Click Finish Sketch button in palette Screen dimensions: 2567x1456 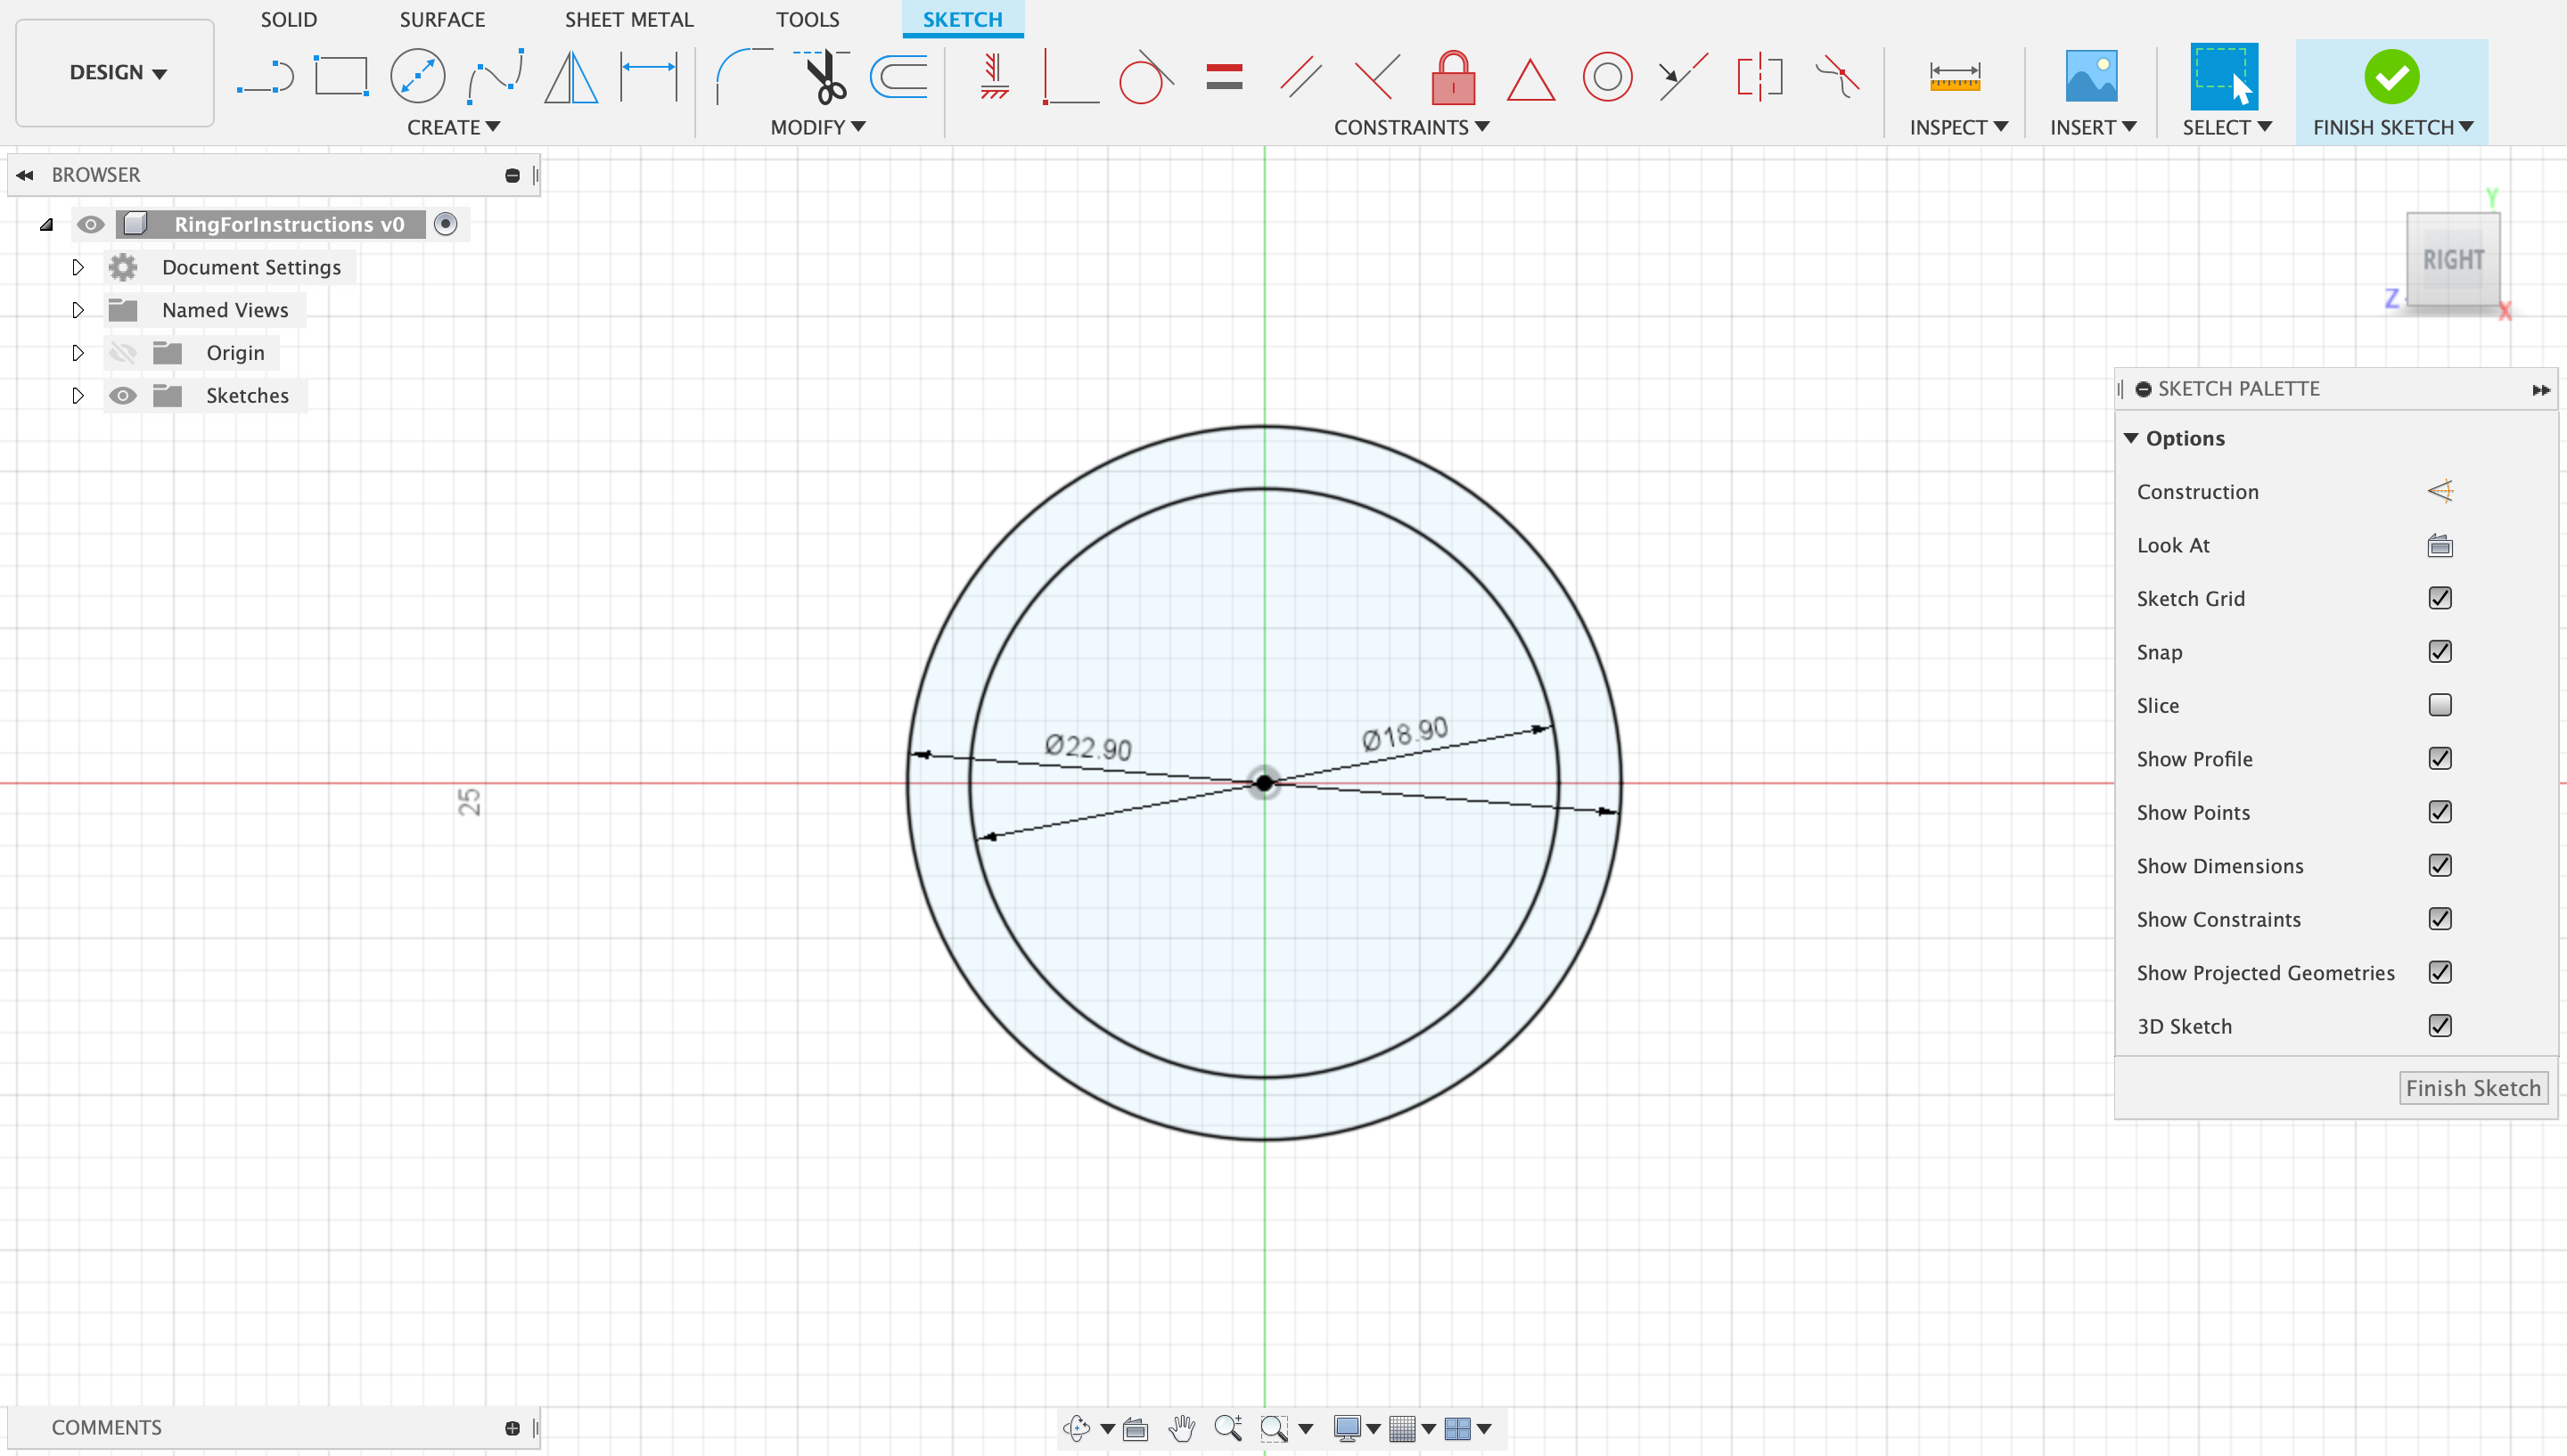[2472, 1087]
